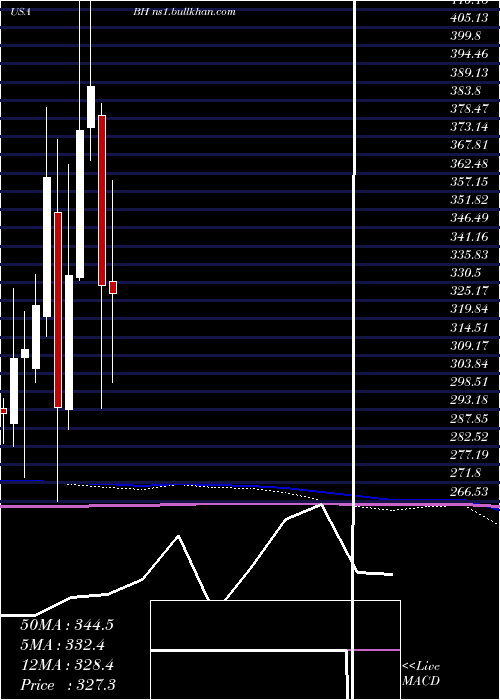Click the 367.81 price axis label
The height and width of the screenshot is (700, 500).
tap(469, 145)
